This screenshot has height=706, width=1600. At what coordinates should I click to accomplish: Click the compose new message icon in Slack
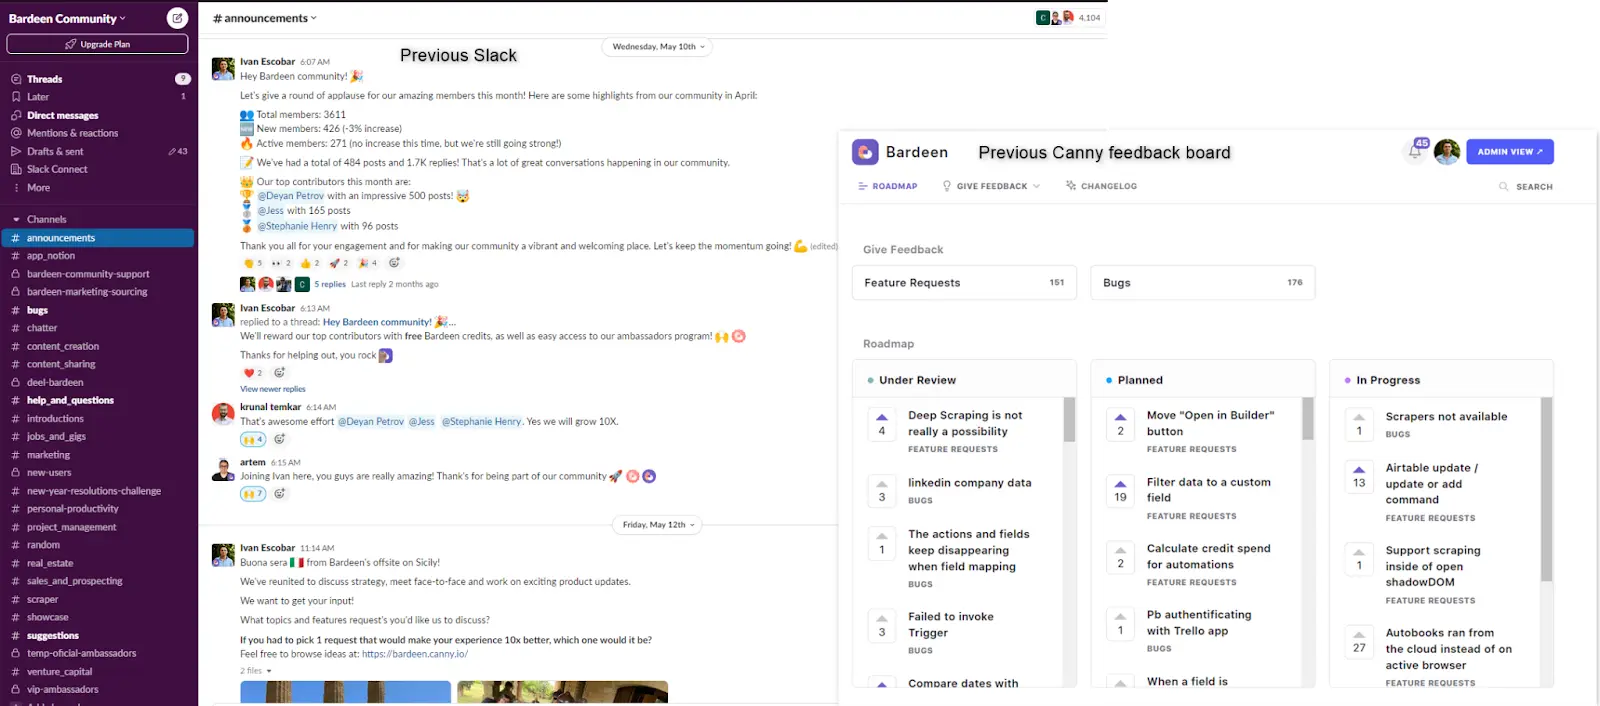pyautogui.click(x=177, y=18)
